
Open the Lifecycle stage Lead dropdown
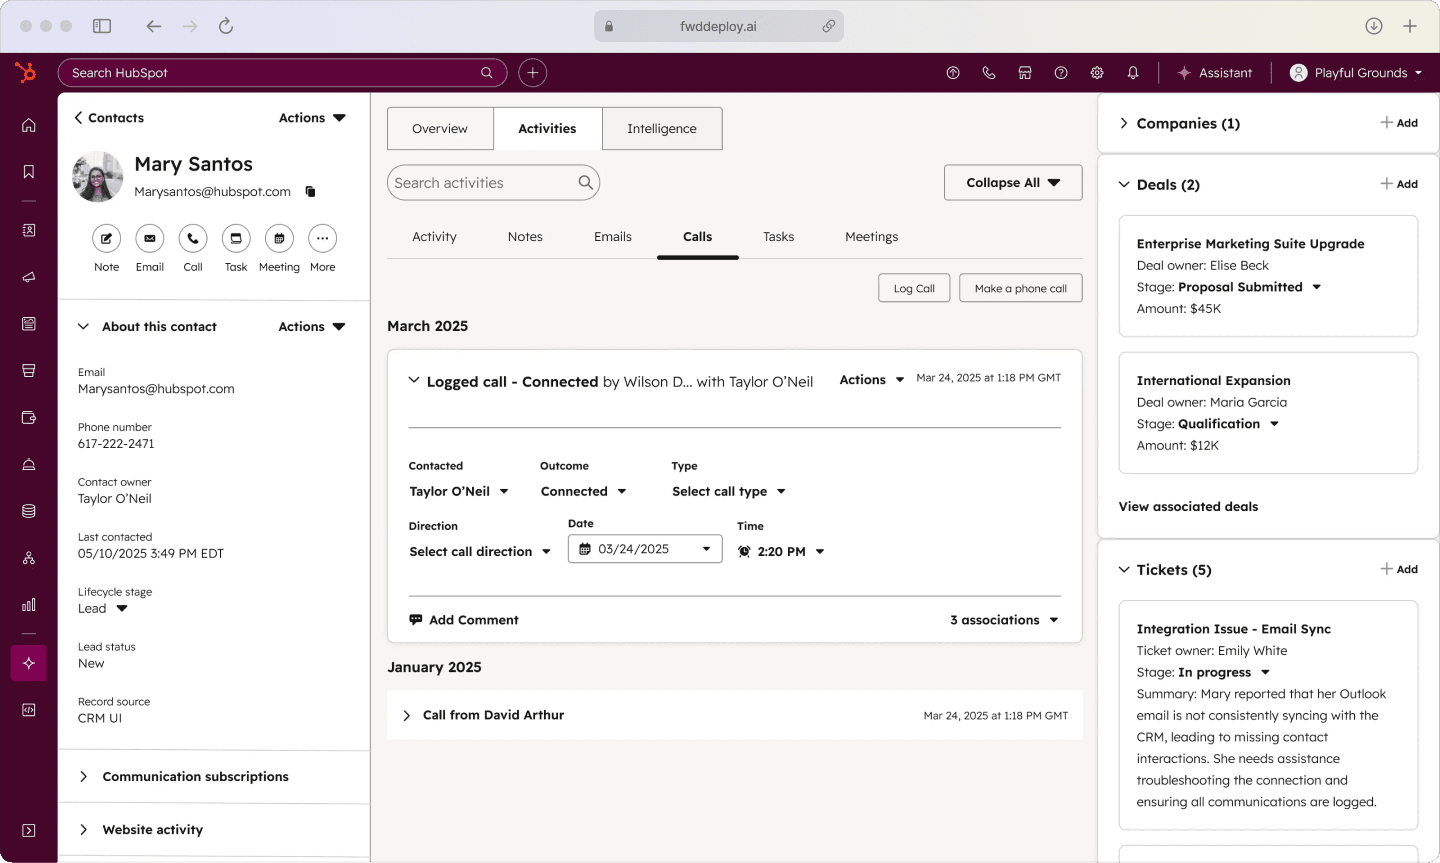(103, 608)
